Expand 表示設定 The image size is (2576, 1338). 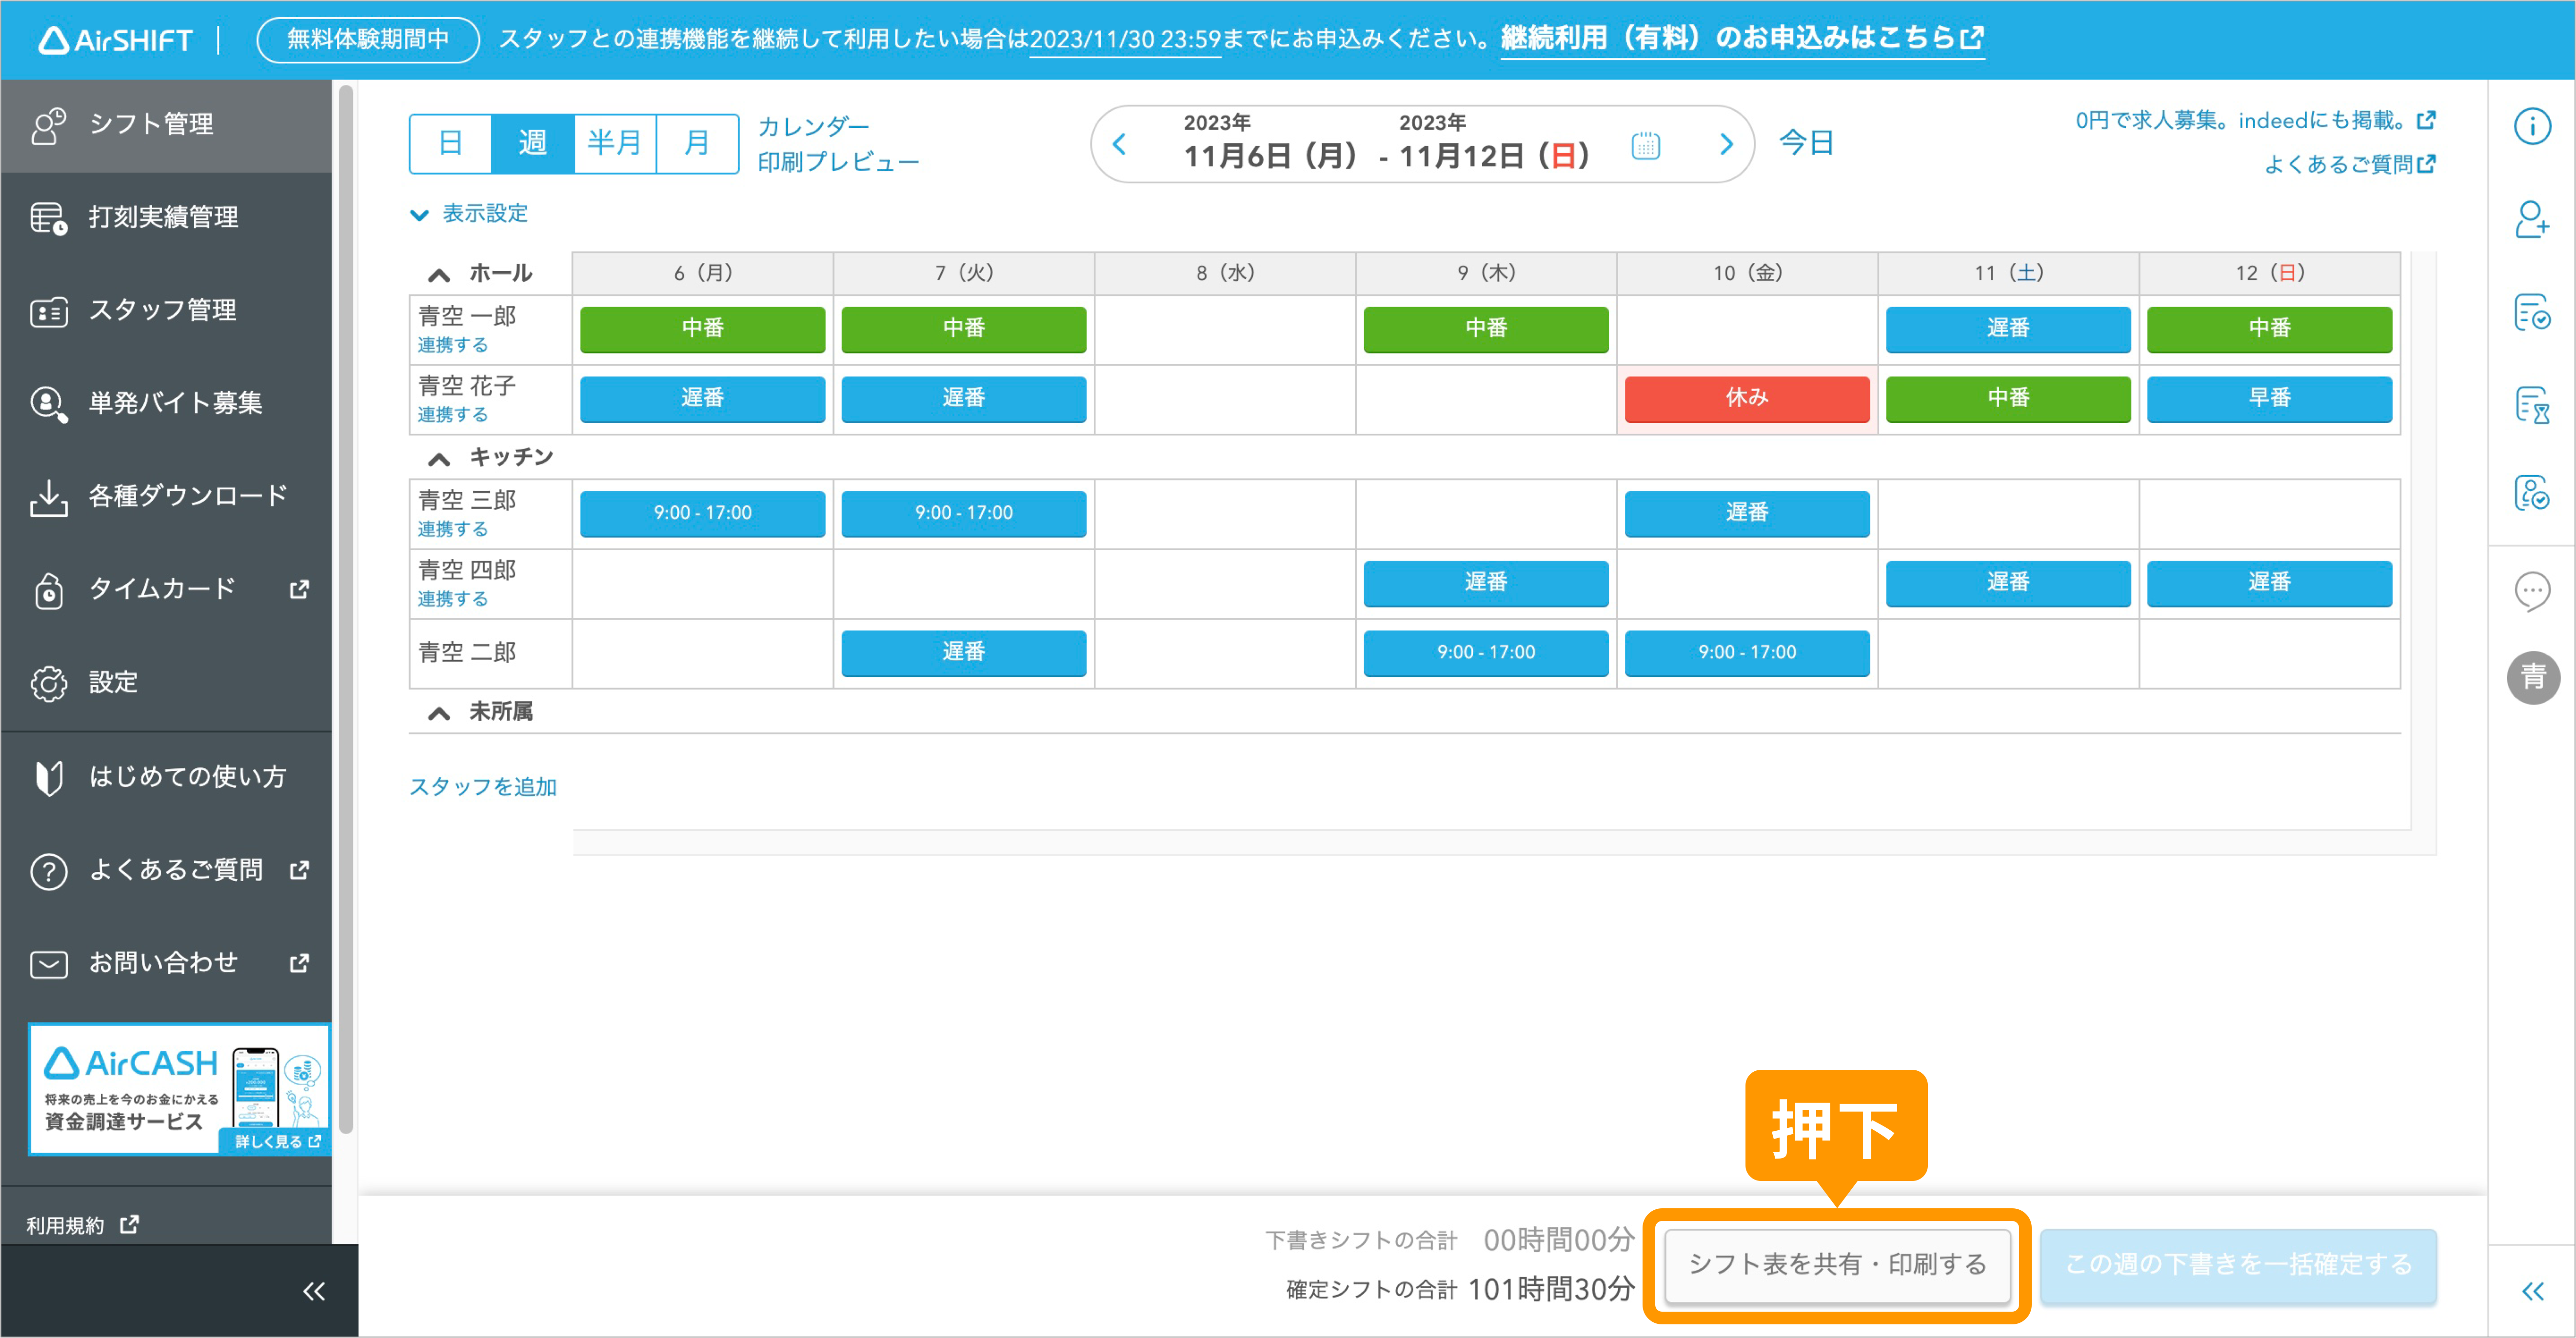(x=469, y=214)
